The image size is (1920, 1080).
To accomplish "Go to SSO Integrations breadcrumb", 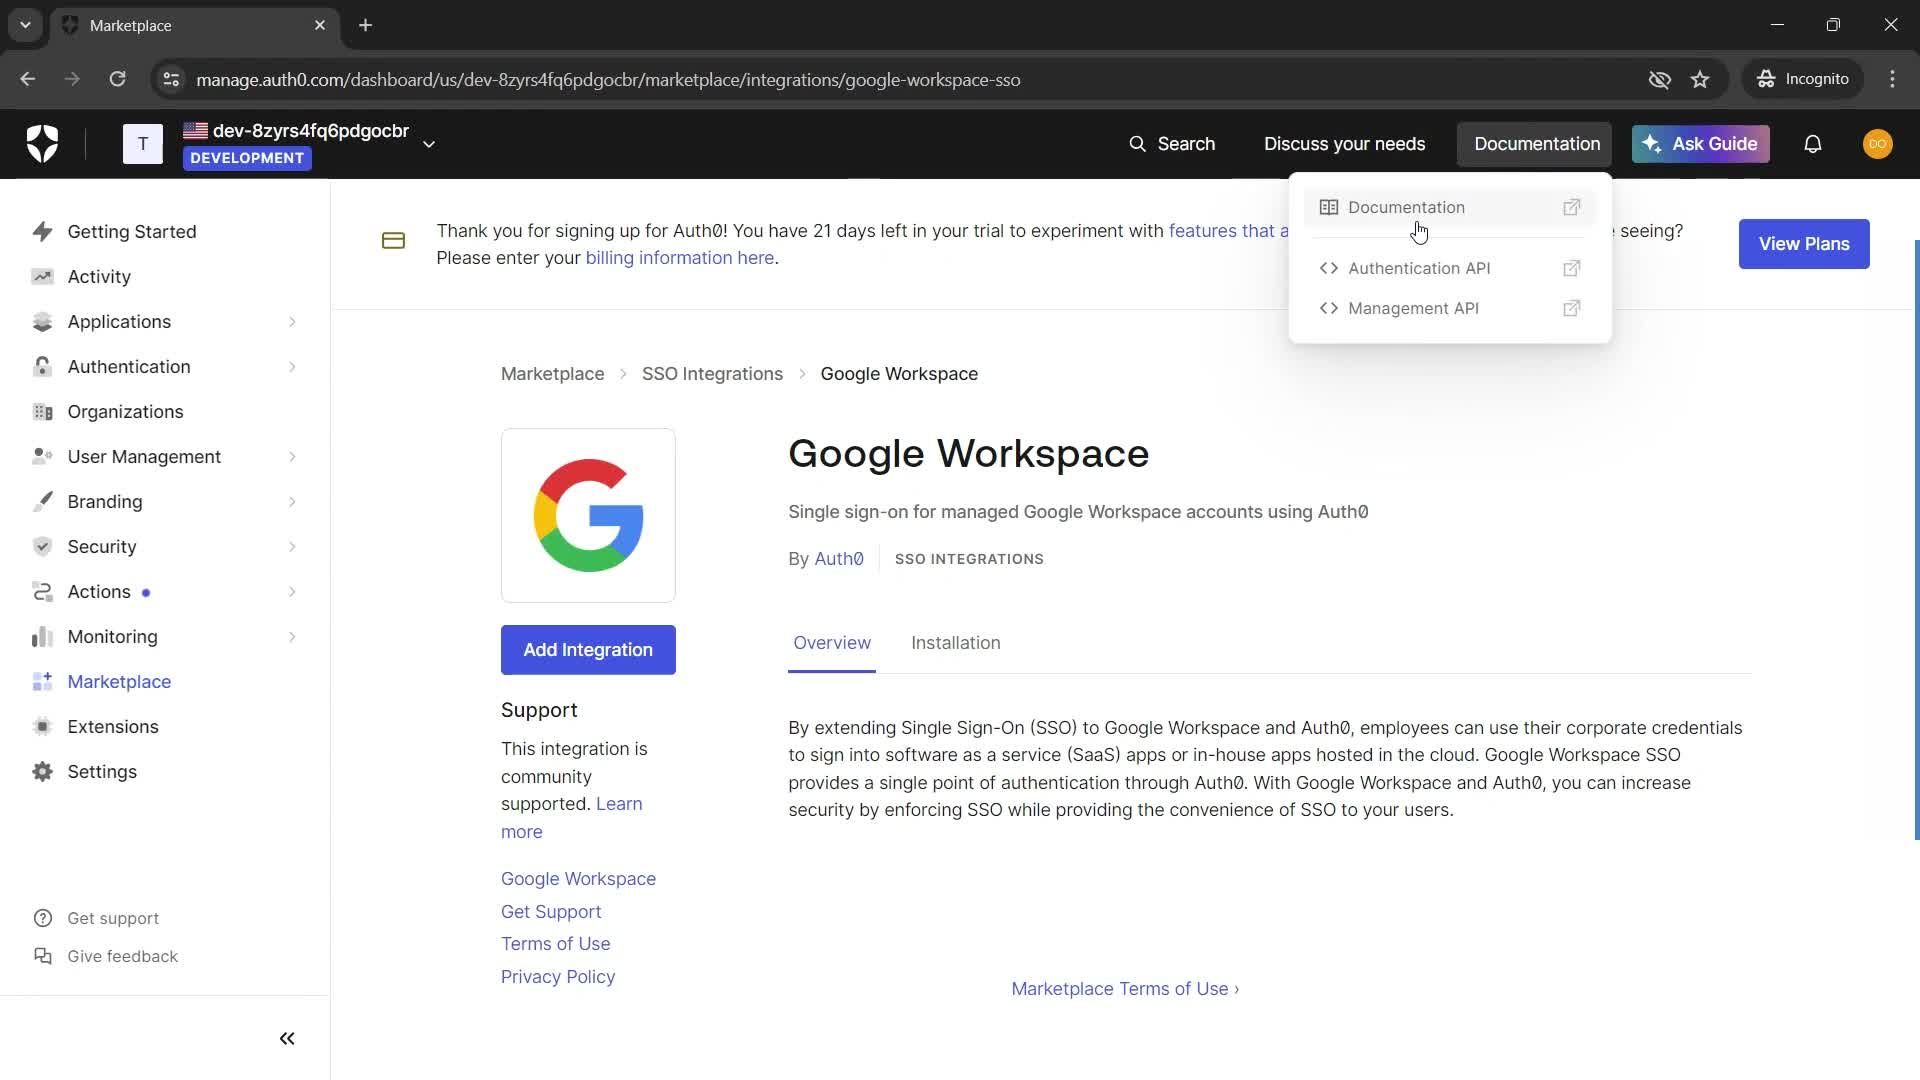I will [x=712, y=374].
